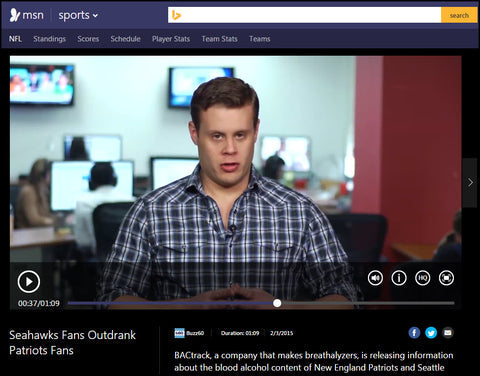Image resolution: width=480 pixels, height=376 pixels.
Task: Open the sports section dropdown
Action: (x=78, y=15)
